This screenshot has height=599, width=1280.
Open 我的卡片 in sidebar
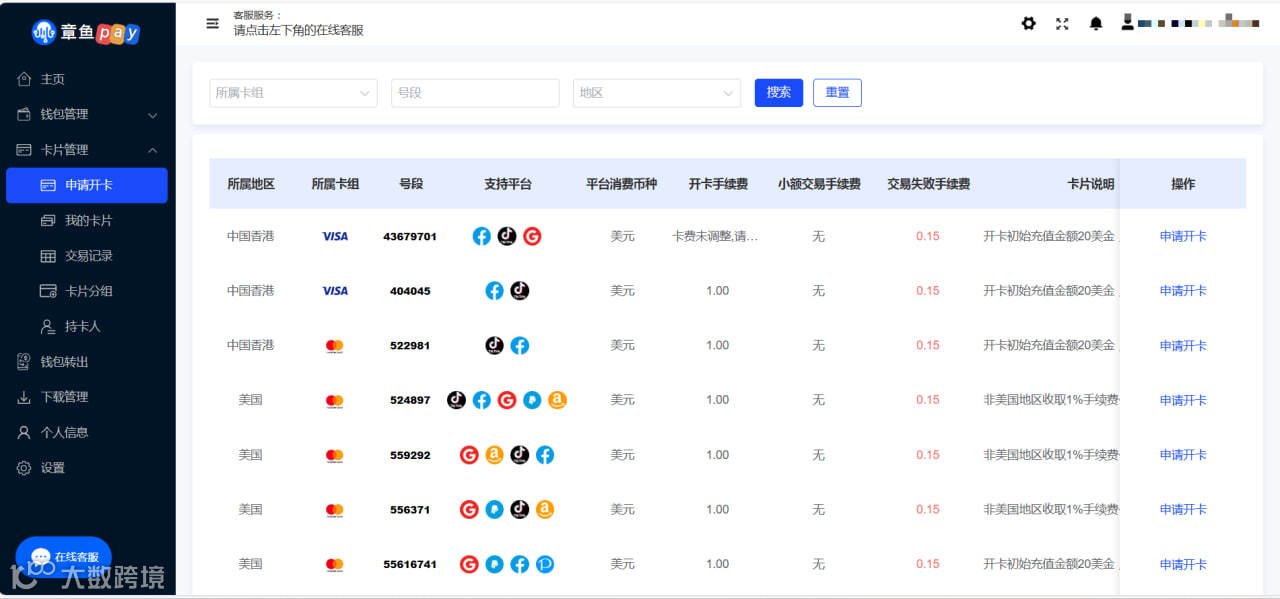(88, 220)
